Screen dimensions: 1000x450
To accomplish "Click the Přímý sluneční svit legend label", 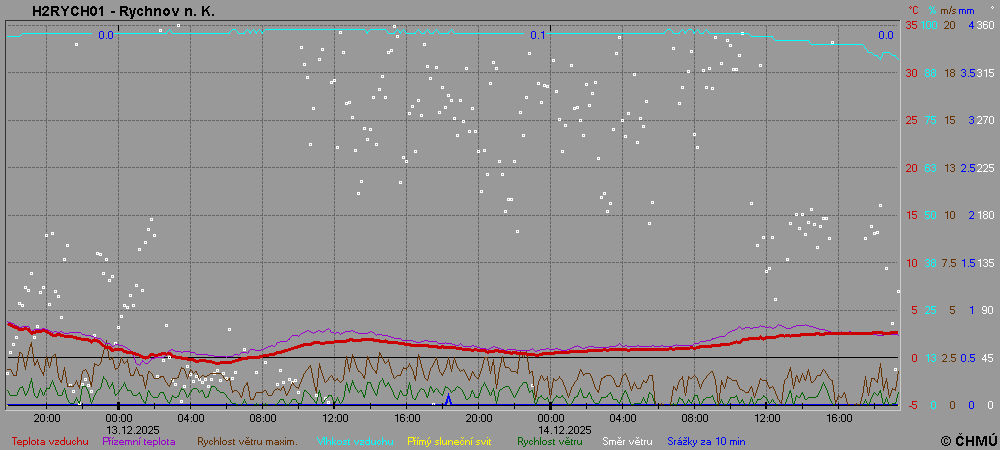I will [x=447, y=440].
